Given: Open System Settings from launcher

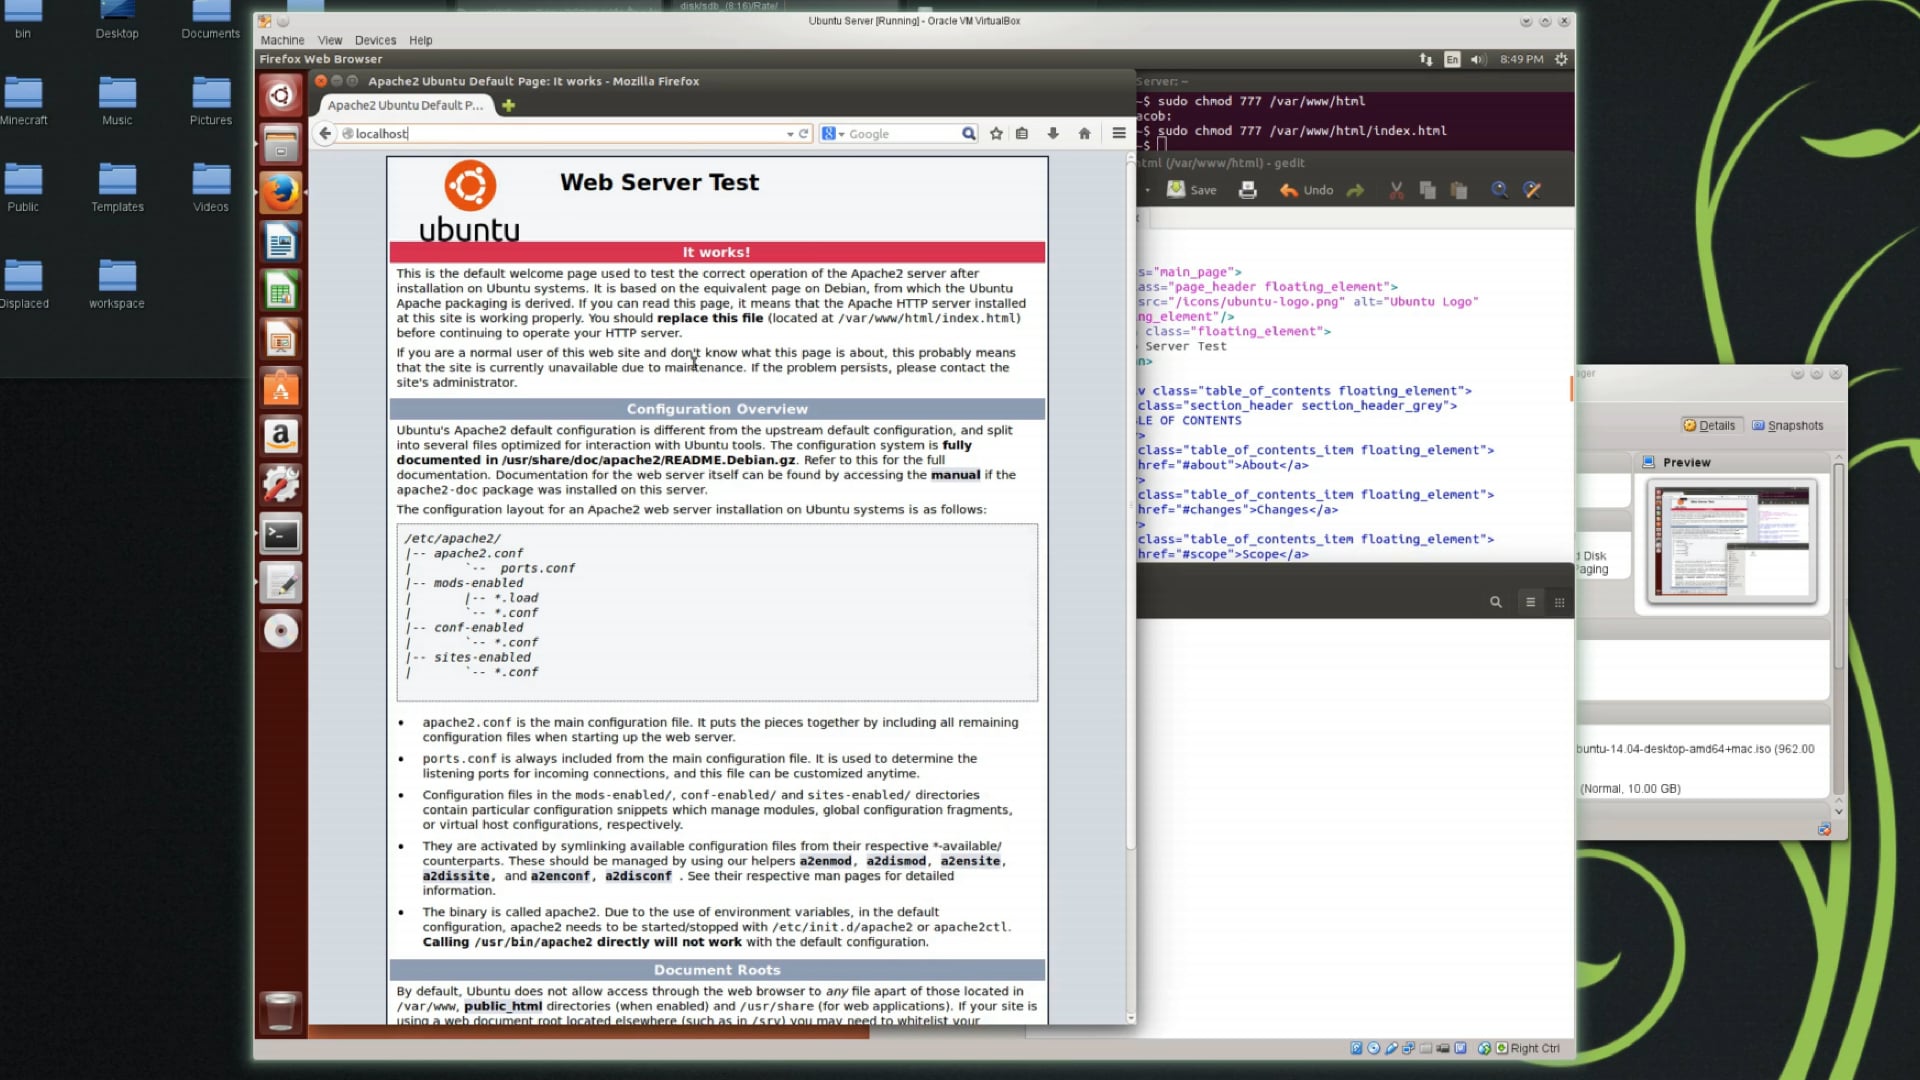Looking at the screenshot, I should click(x=281, y=485).
